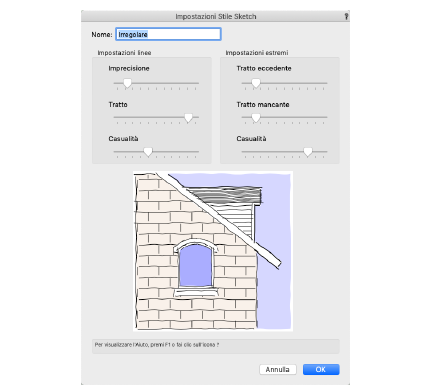The width and height of the screenshot is (433, 390).
Task: Click the 'Impostazioni estremi' group label
Action: 257,53
